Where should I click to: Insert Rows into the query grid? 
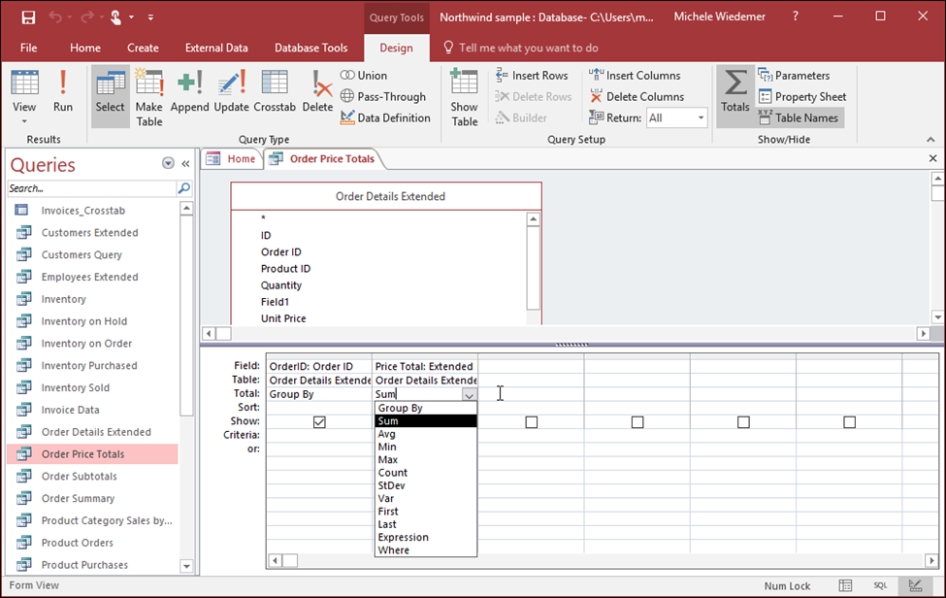[532, 75]
